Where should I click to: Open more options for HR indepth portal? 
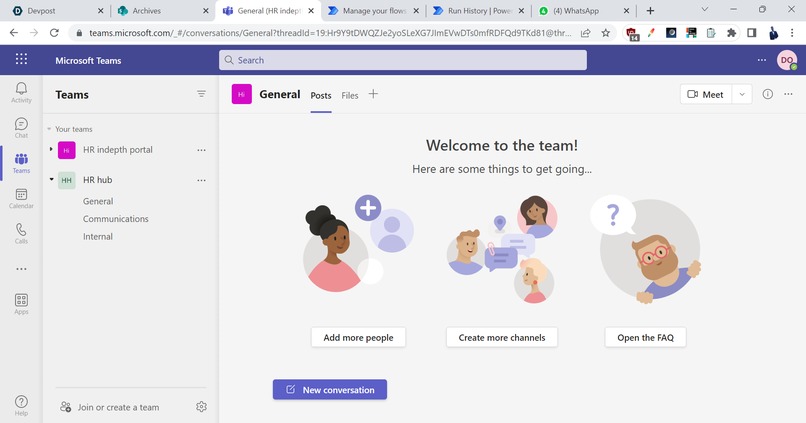201,150
